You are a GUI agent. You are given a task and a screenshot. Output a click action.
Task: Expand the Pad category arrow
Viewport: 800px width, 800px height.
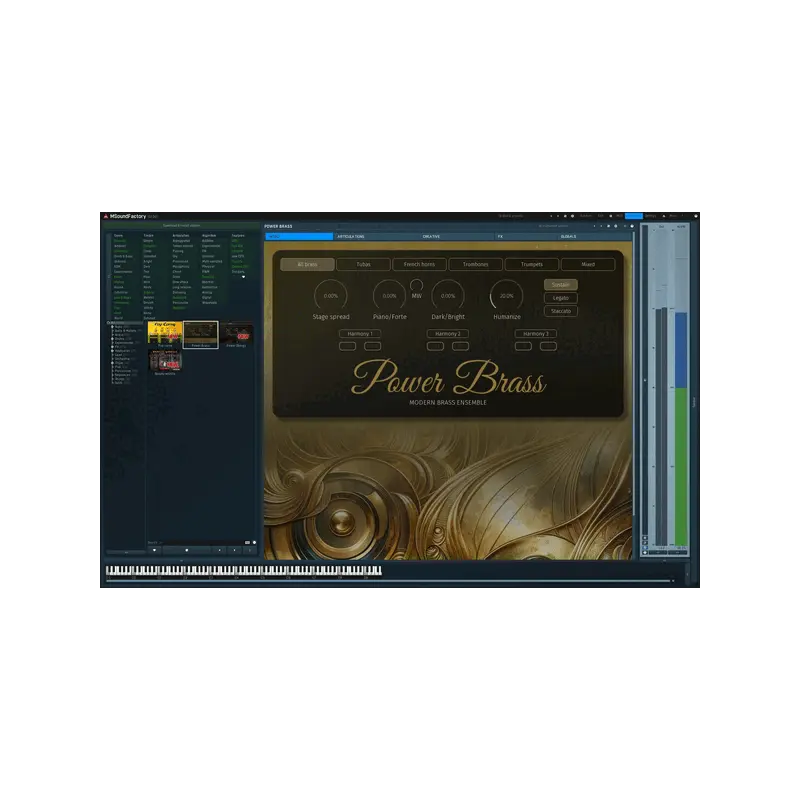click(112, 367)
